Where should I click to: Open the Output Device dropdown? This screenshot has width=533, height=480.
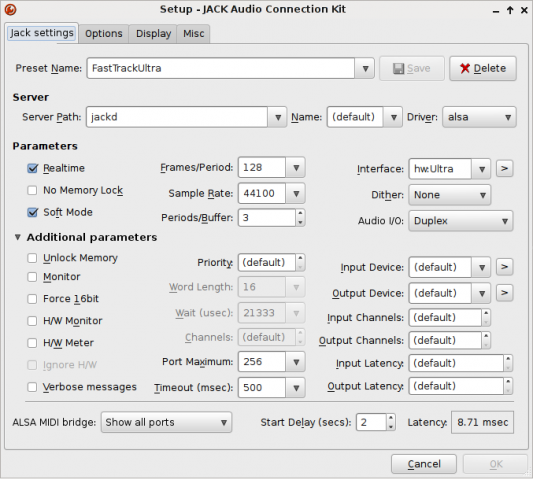482,293
